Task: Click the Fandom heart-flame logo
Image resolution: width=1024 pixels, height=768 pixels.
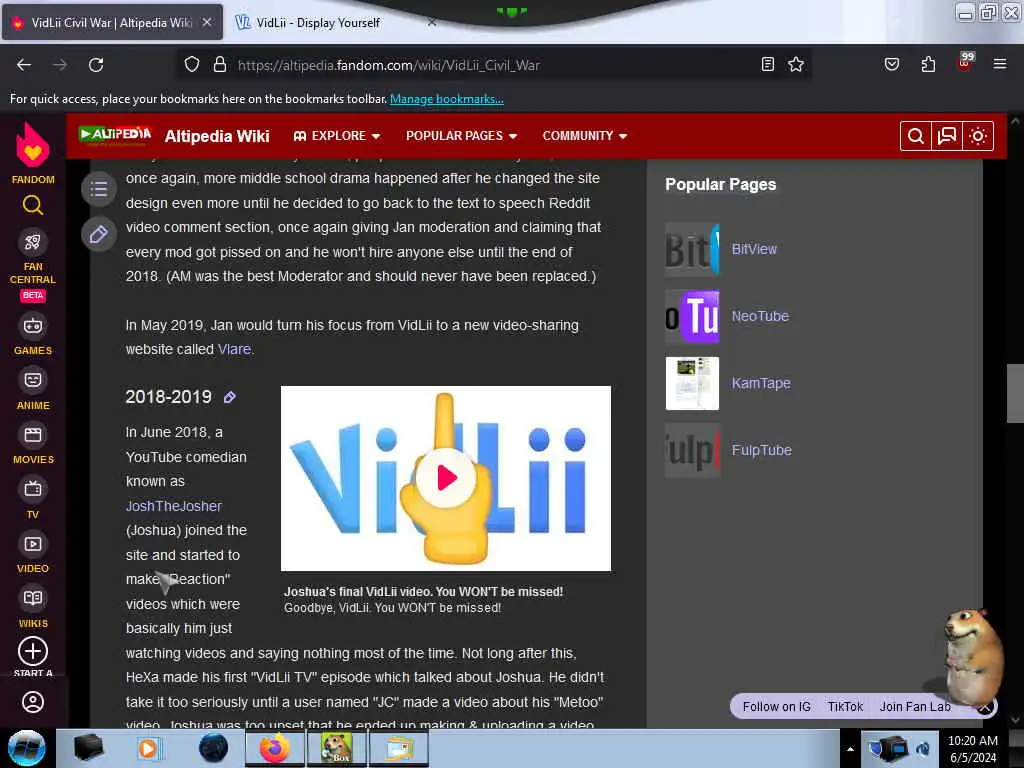Action: click(x=33, y=145)
